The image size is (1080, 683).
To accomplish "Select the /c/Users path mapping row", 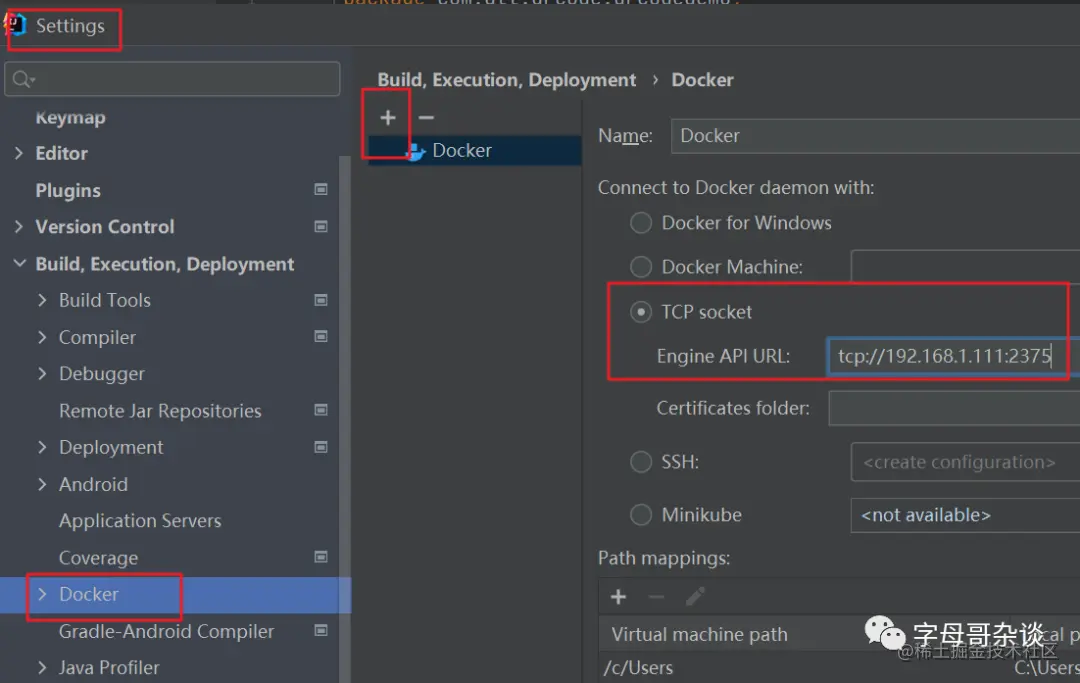I will pos(840,668).
